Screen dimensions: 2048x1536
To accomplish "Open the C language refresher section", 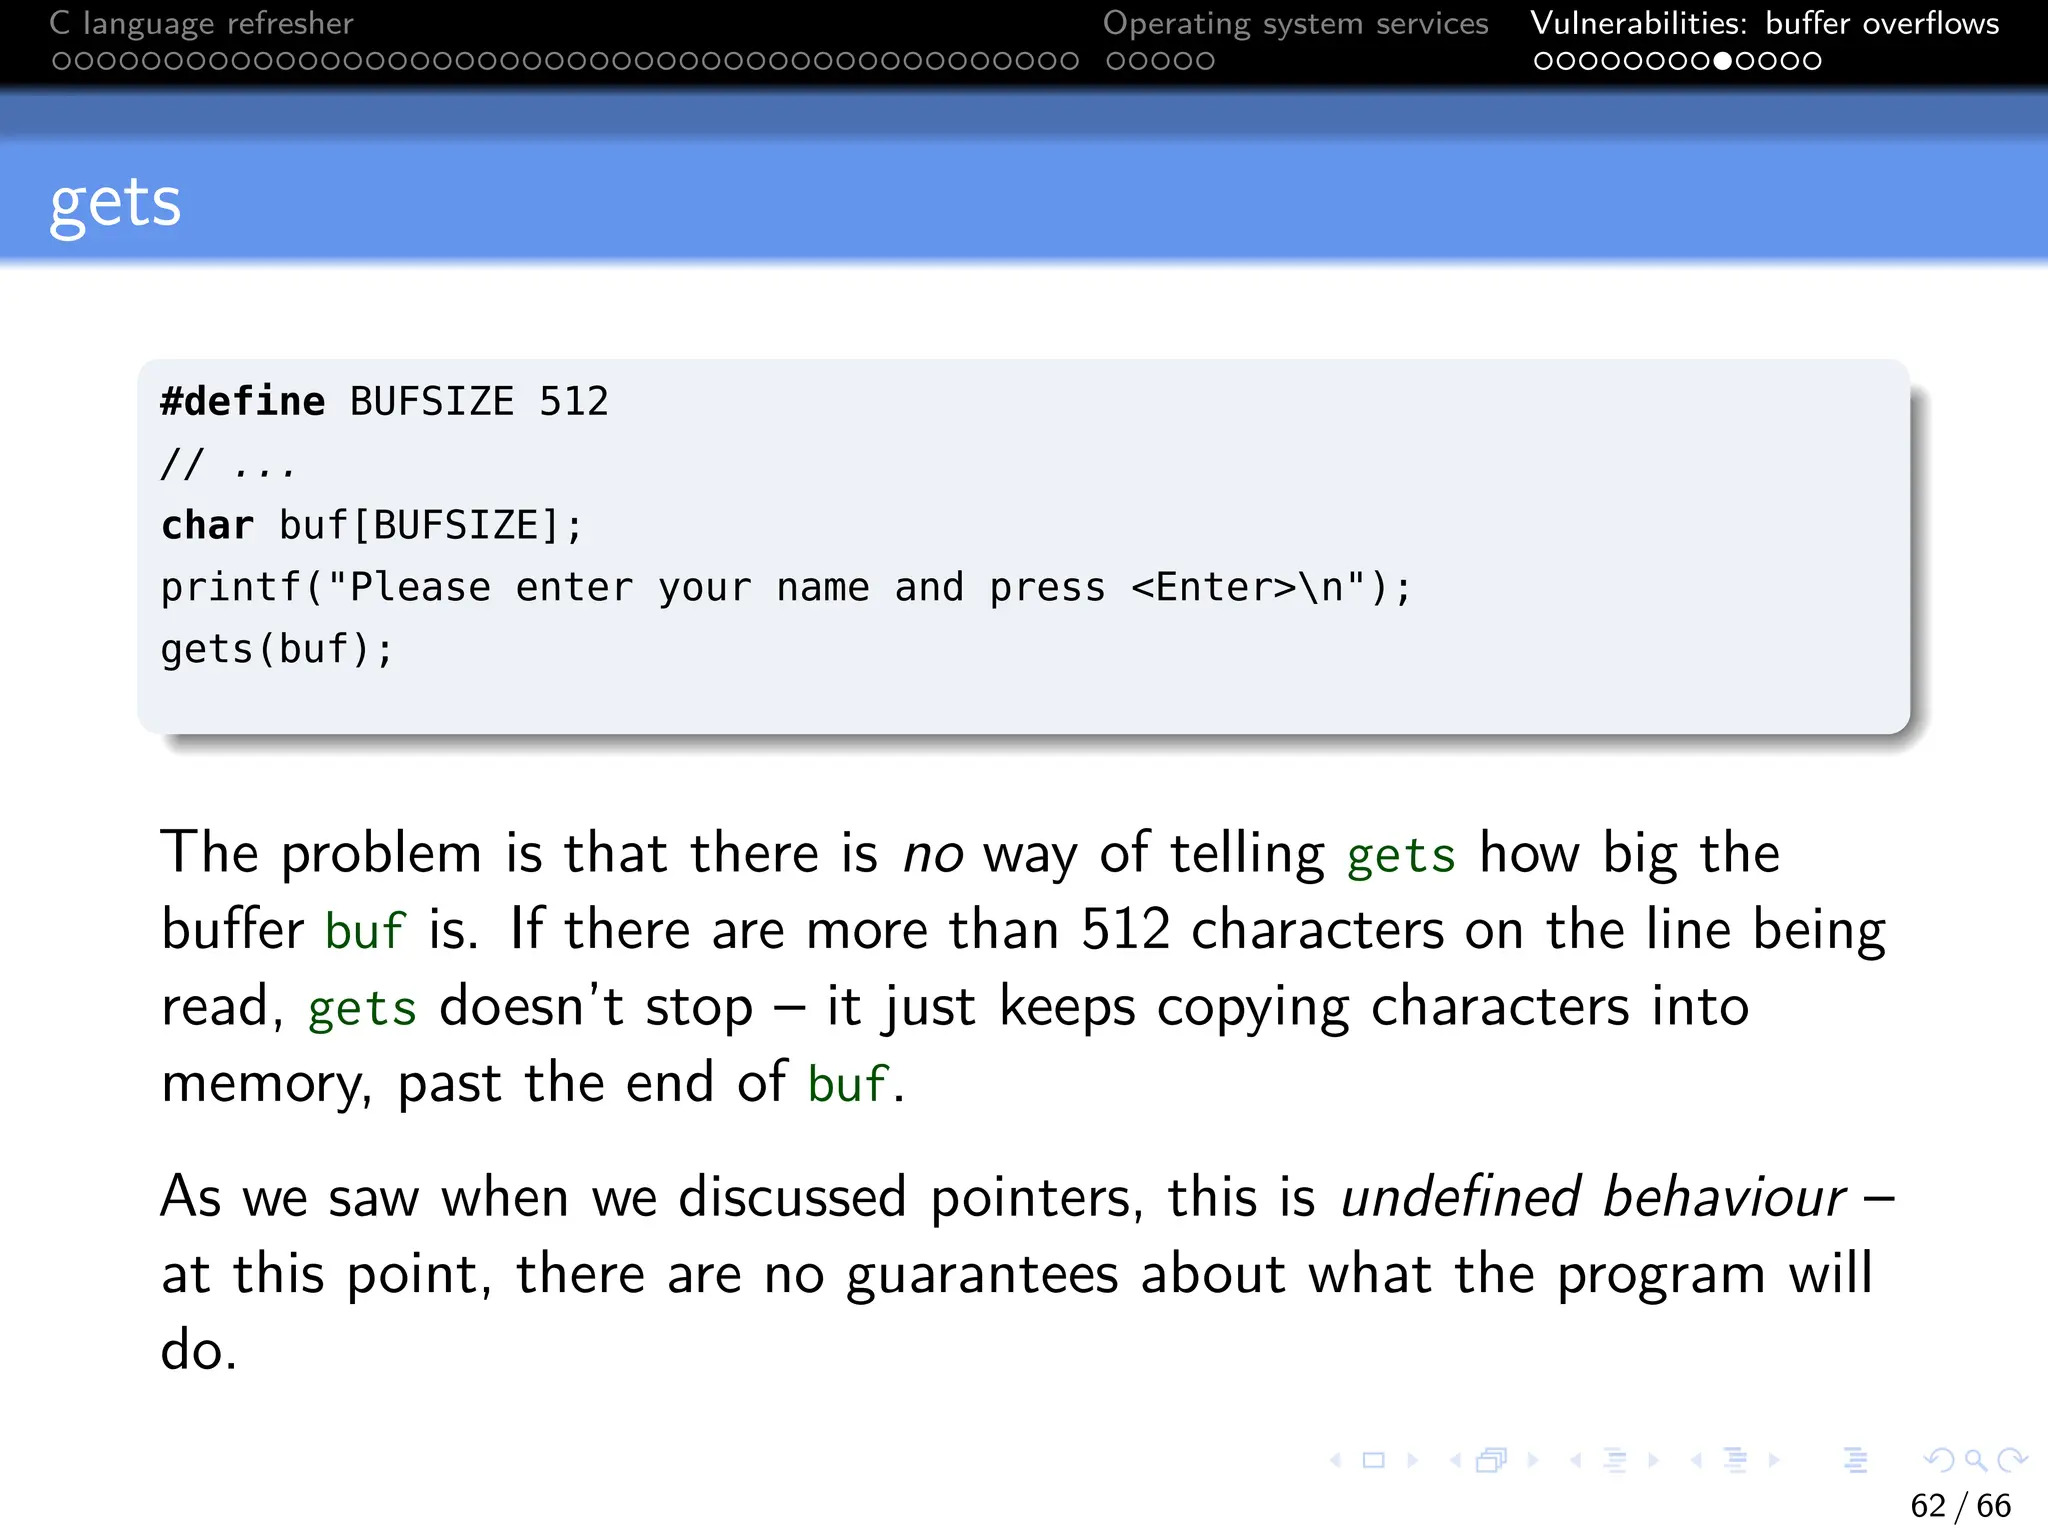I will [x=201, y=23].
